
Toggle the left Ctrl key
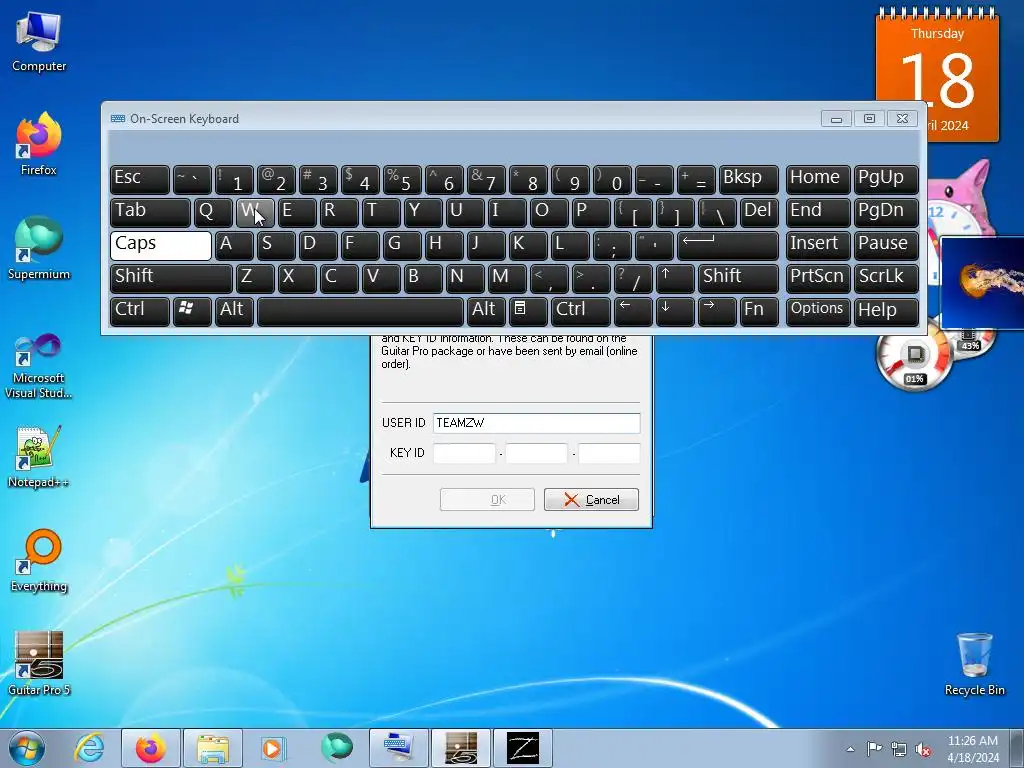pos(140,311)
